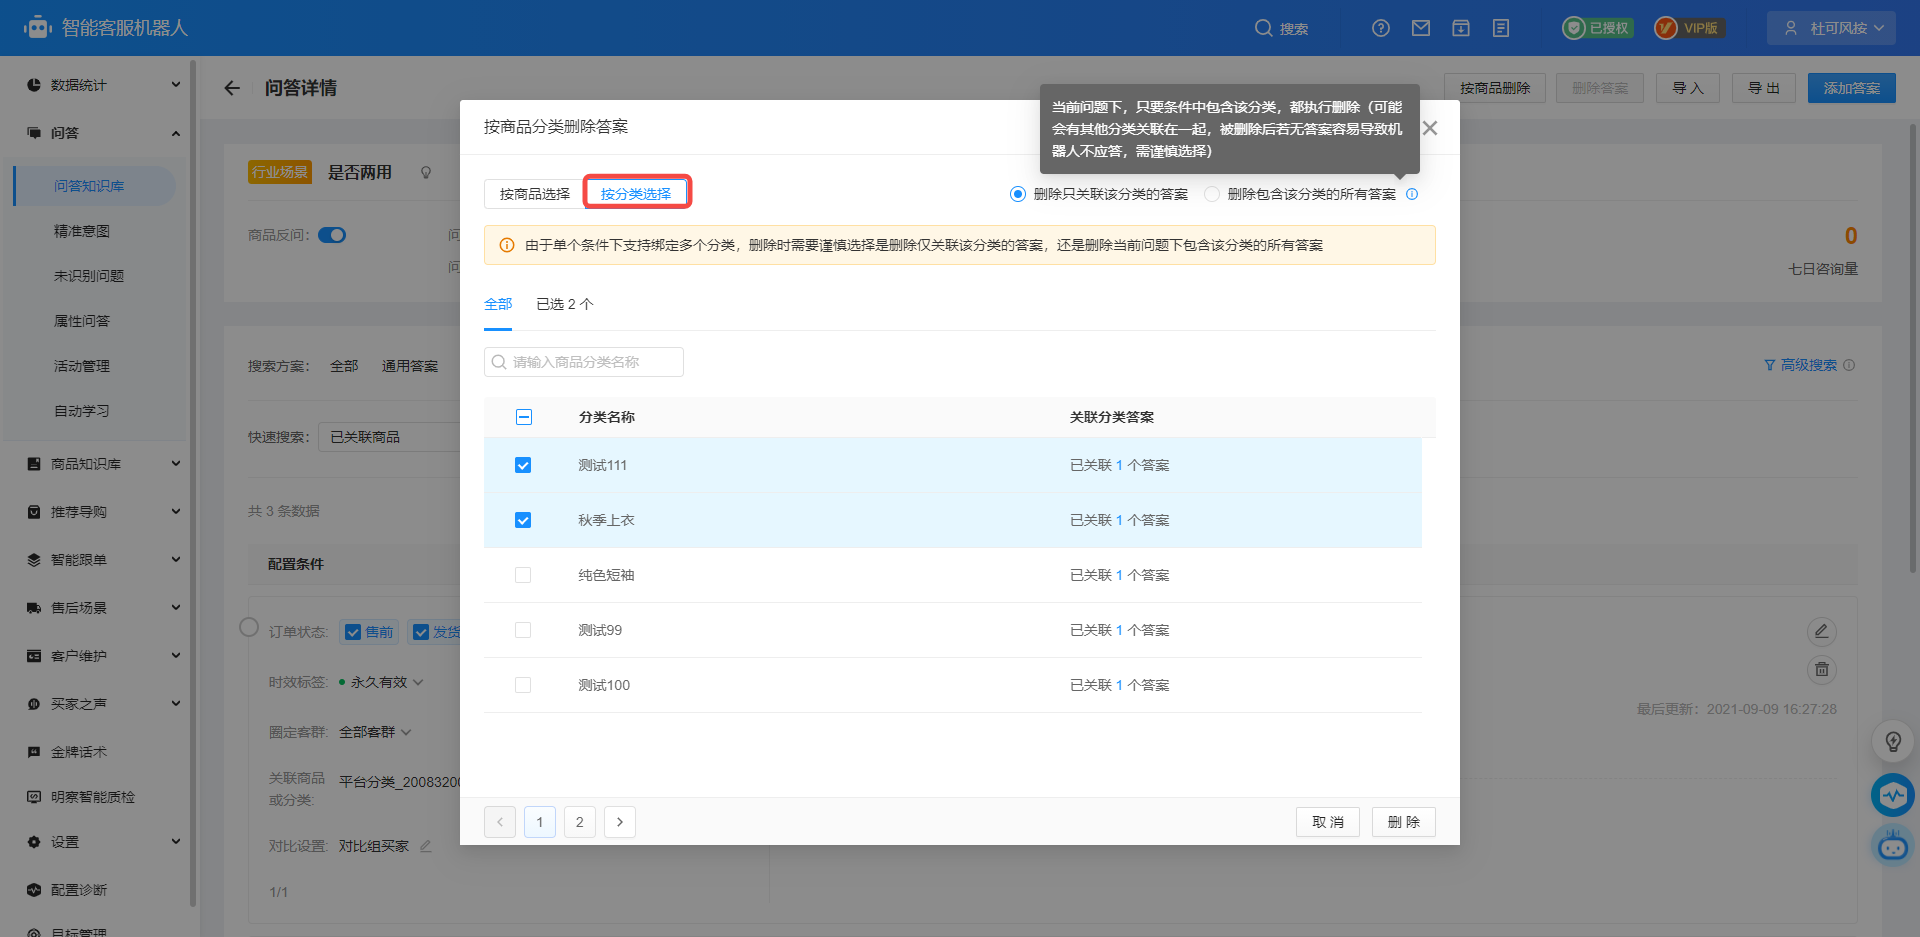This screenshot has height=937, width=1920.
Task: Click the floating monitor pulse button
Action: pos(1893,796)
